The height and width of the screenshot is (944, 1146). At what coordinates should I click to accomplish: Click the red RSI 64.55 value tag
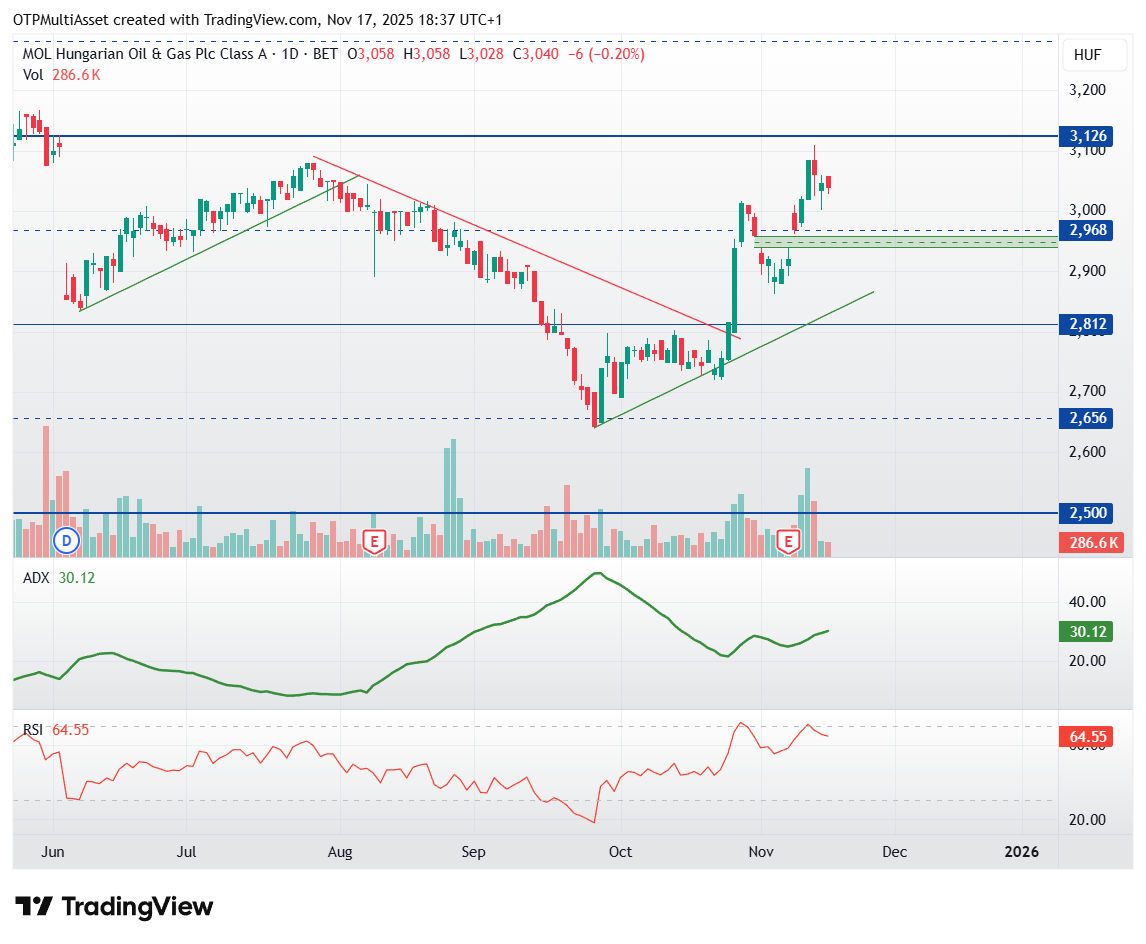pos(1088,737)
